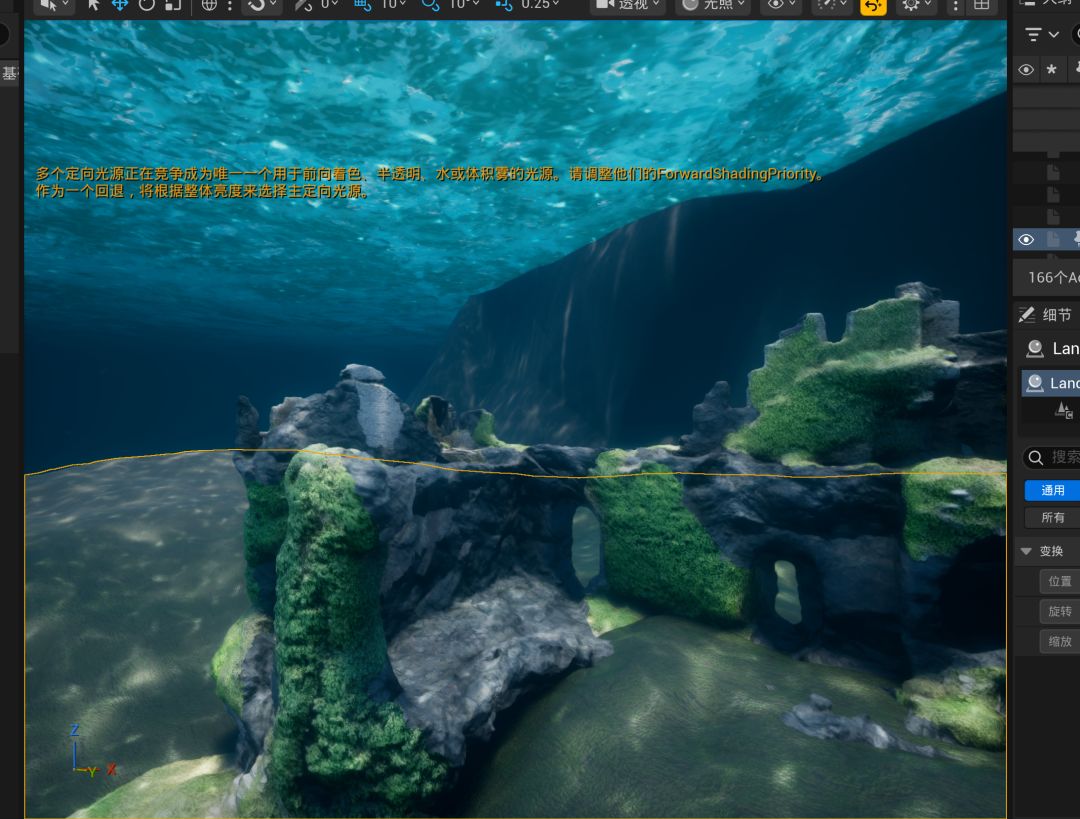This screenshot has width=1080, height=819.
Task: Click the XYZ axis orientation gizmo
Action: point(92,751)
